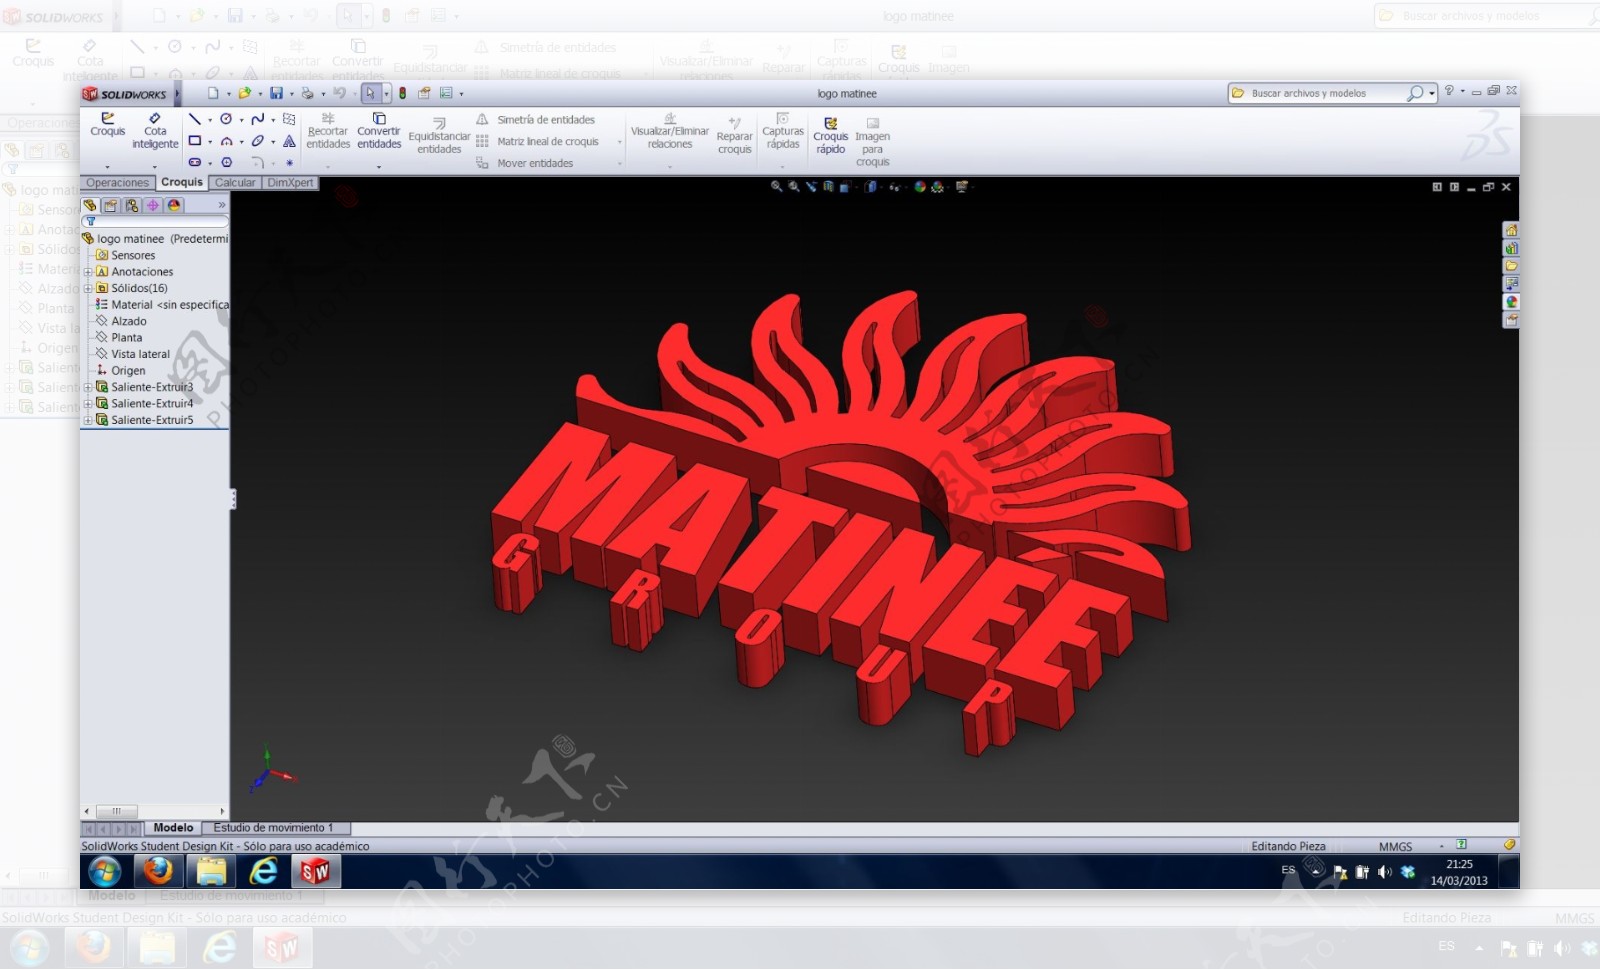Expand the Sólidos(16) tree node
The width and height of the screenshot is (1600, 970).
88,288
